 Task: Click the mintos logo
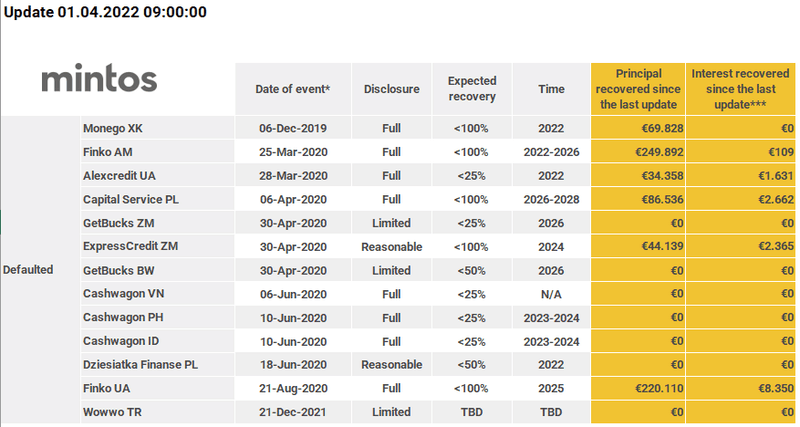[x=99, y=79]
